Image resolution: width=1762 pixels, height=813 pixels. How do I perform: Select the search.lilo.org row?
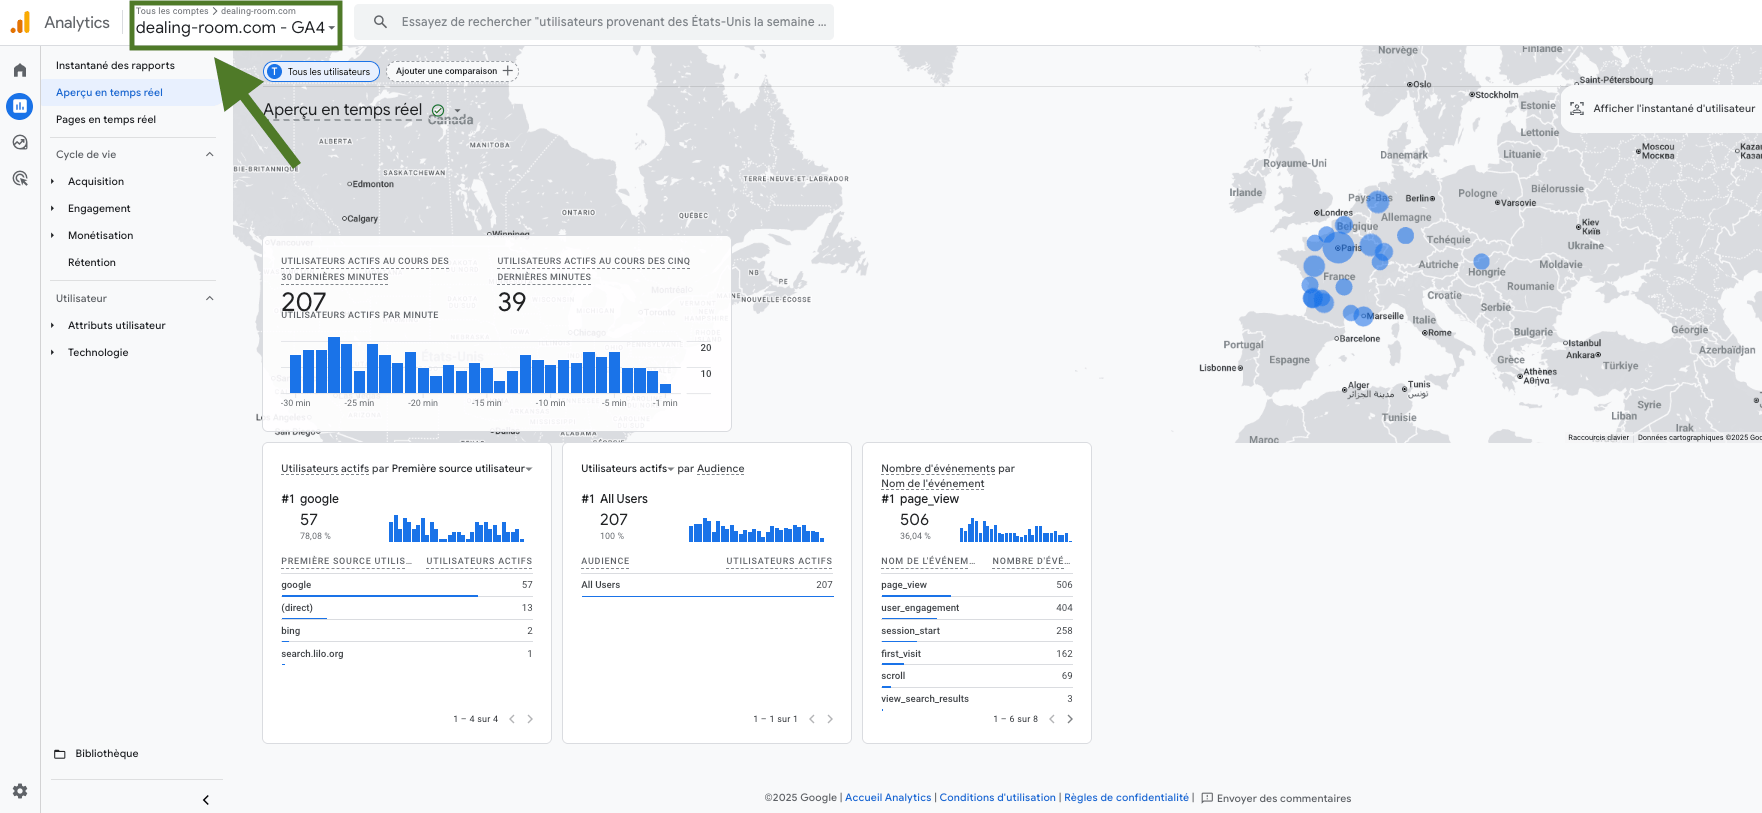click(x=406, y=654)
